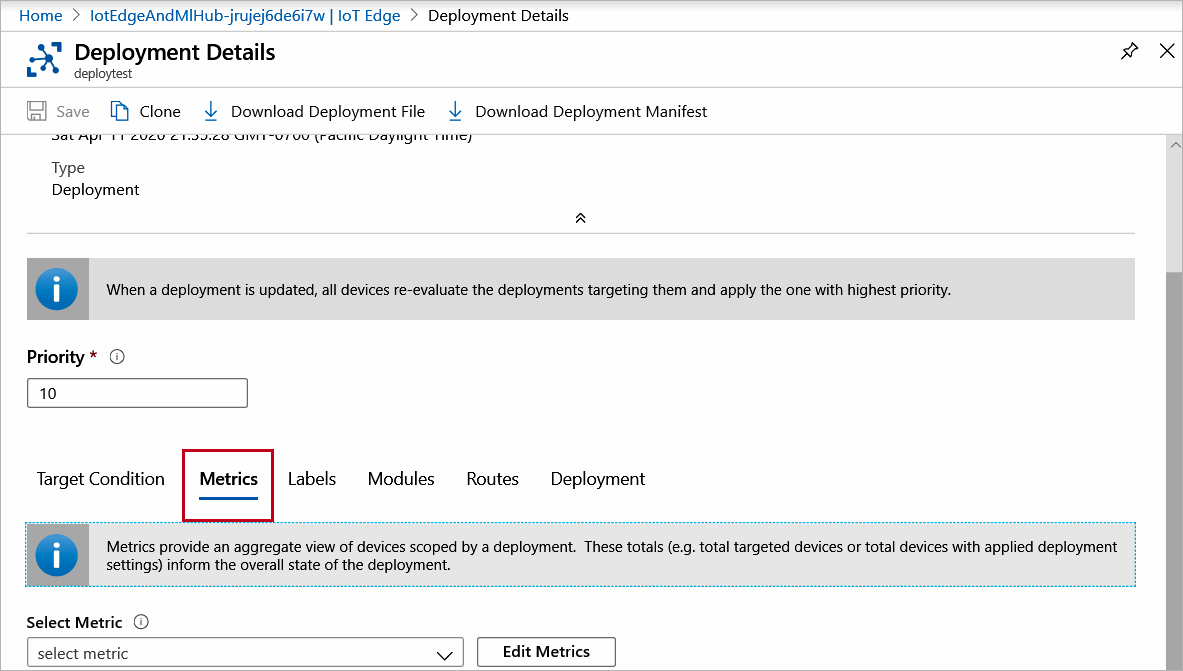This screenshot has width=1183, height=671.
Task: Open the dropdown arrow in Select Metric field
Action: coord(444,652)
